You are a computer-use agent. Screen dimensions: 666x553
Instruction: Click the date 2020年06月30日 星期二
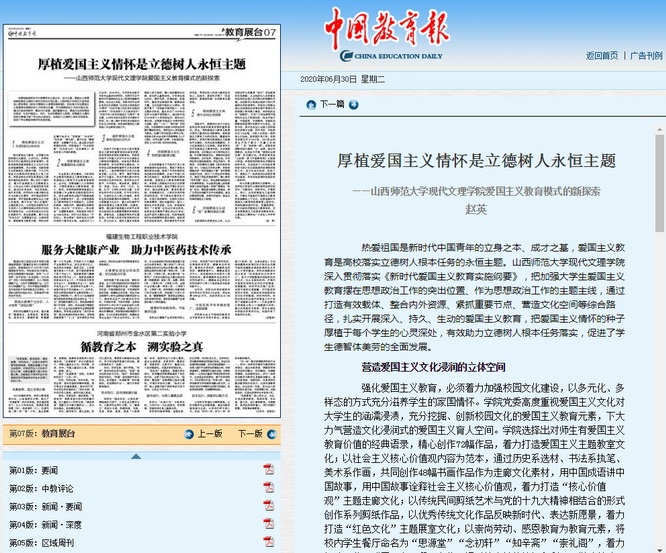pos(342,79)
